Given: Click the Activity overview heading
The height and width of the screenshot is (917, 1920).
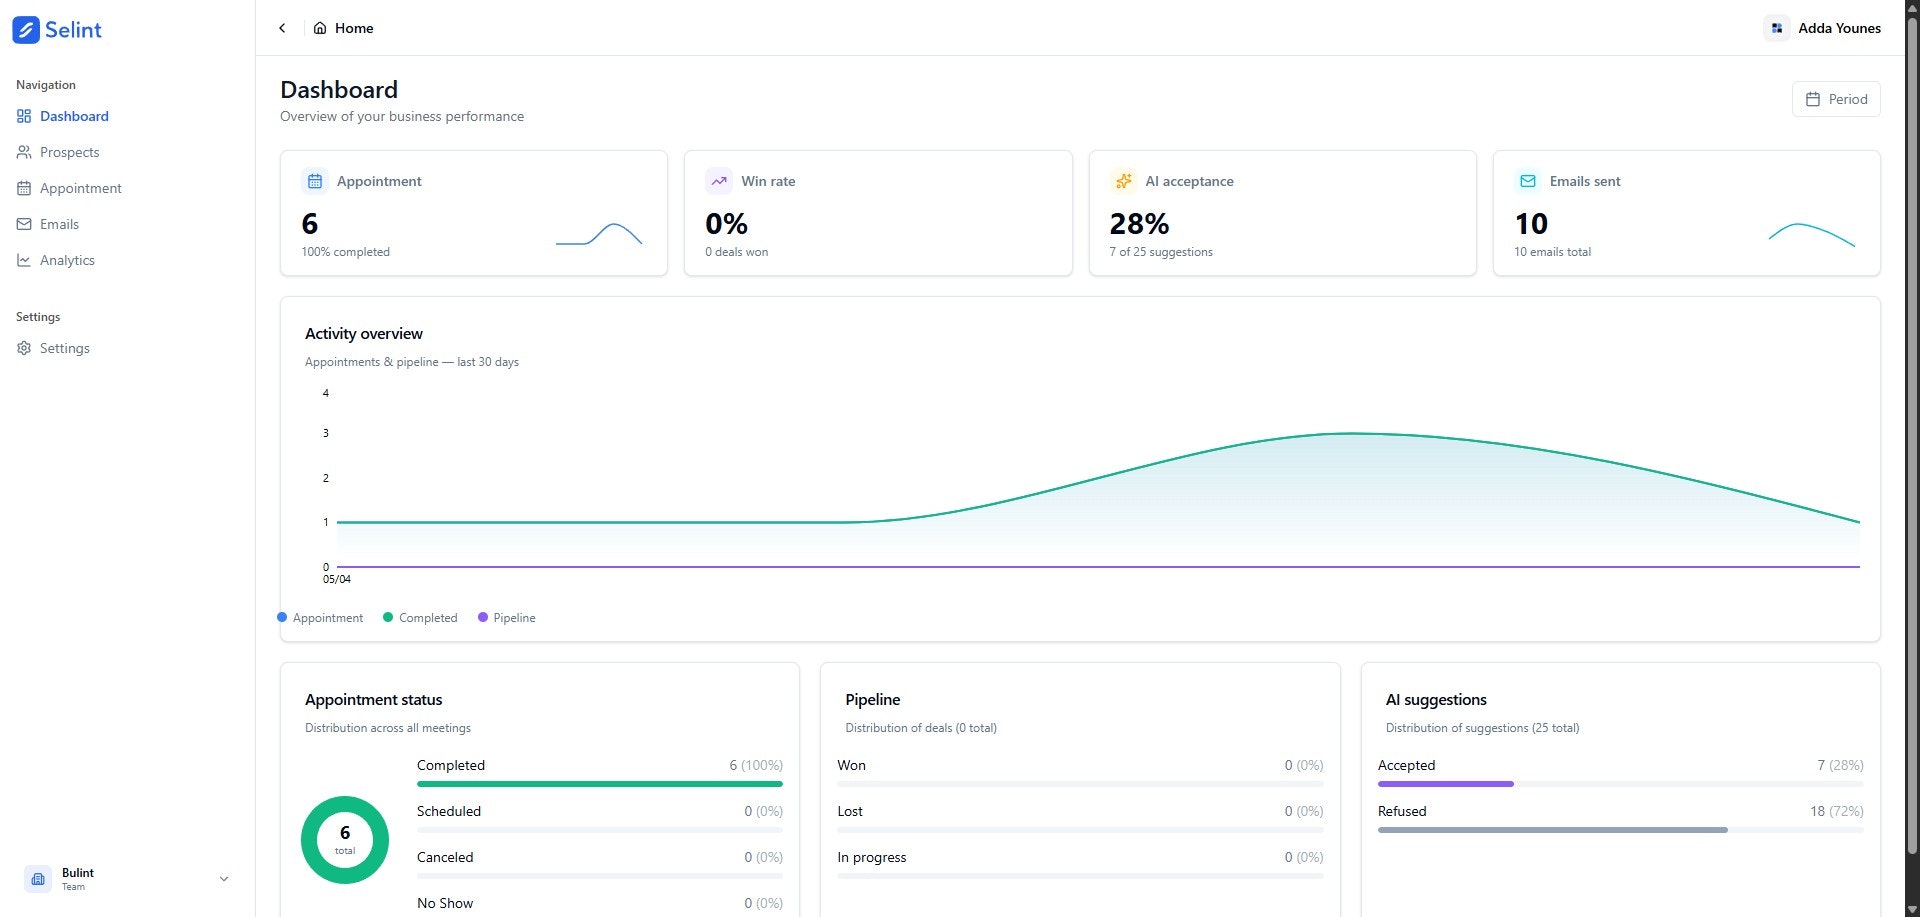Looking at the screenshot, I should tap(364, 334).
